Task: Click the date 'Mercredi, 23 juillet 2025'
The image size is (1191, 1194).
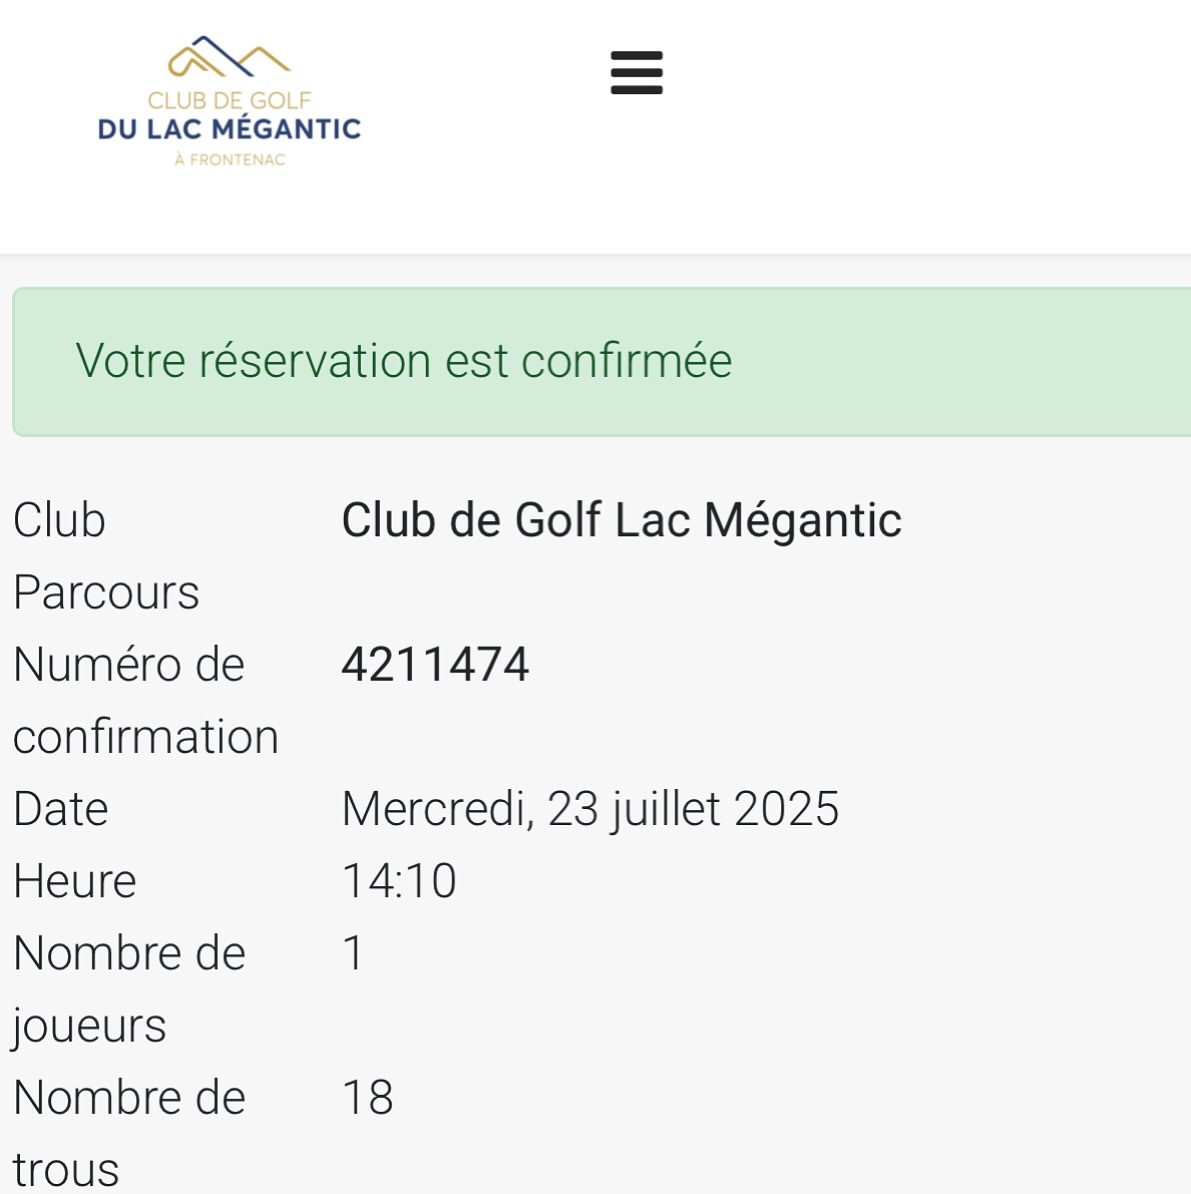Action: click(590, 809)
